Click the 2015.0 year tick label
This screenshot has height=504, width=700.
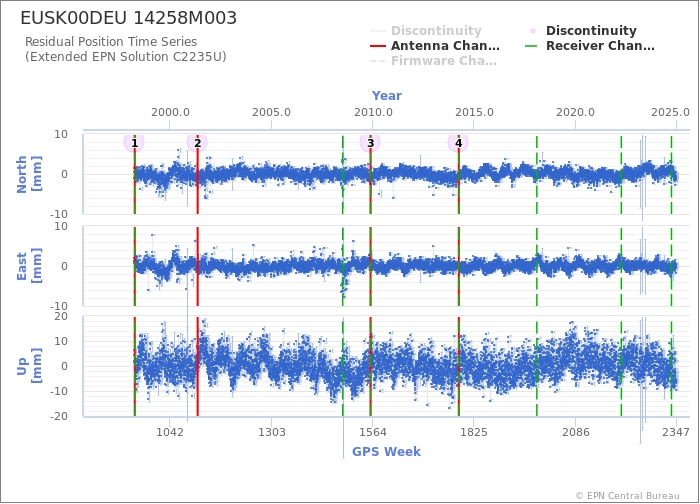click(x=474, y=112)
